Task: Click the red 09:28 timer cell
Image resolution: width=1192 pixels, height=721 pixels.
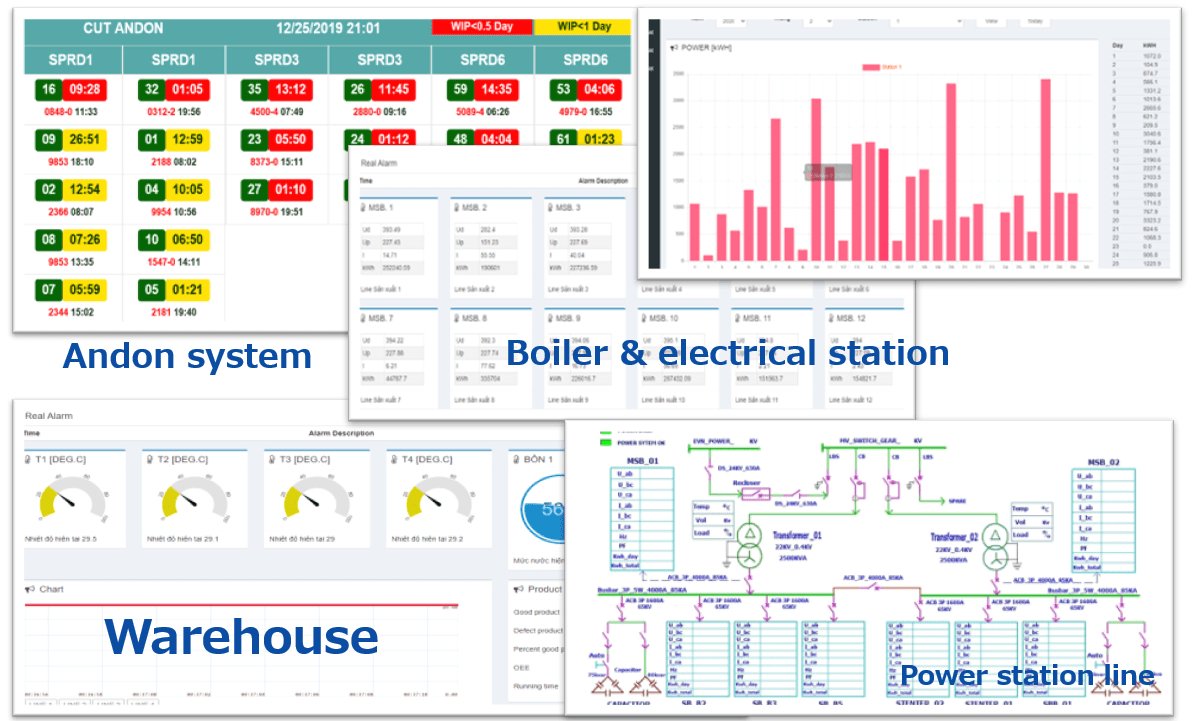Action: [84, 90]
